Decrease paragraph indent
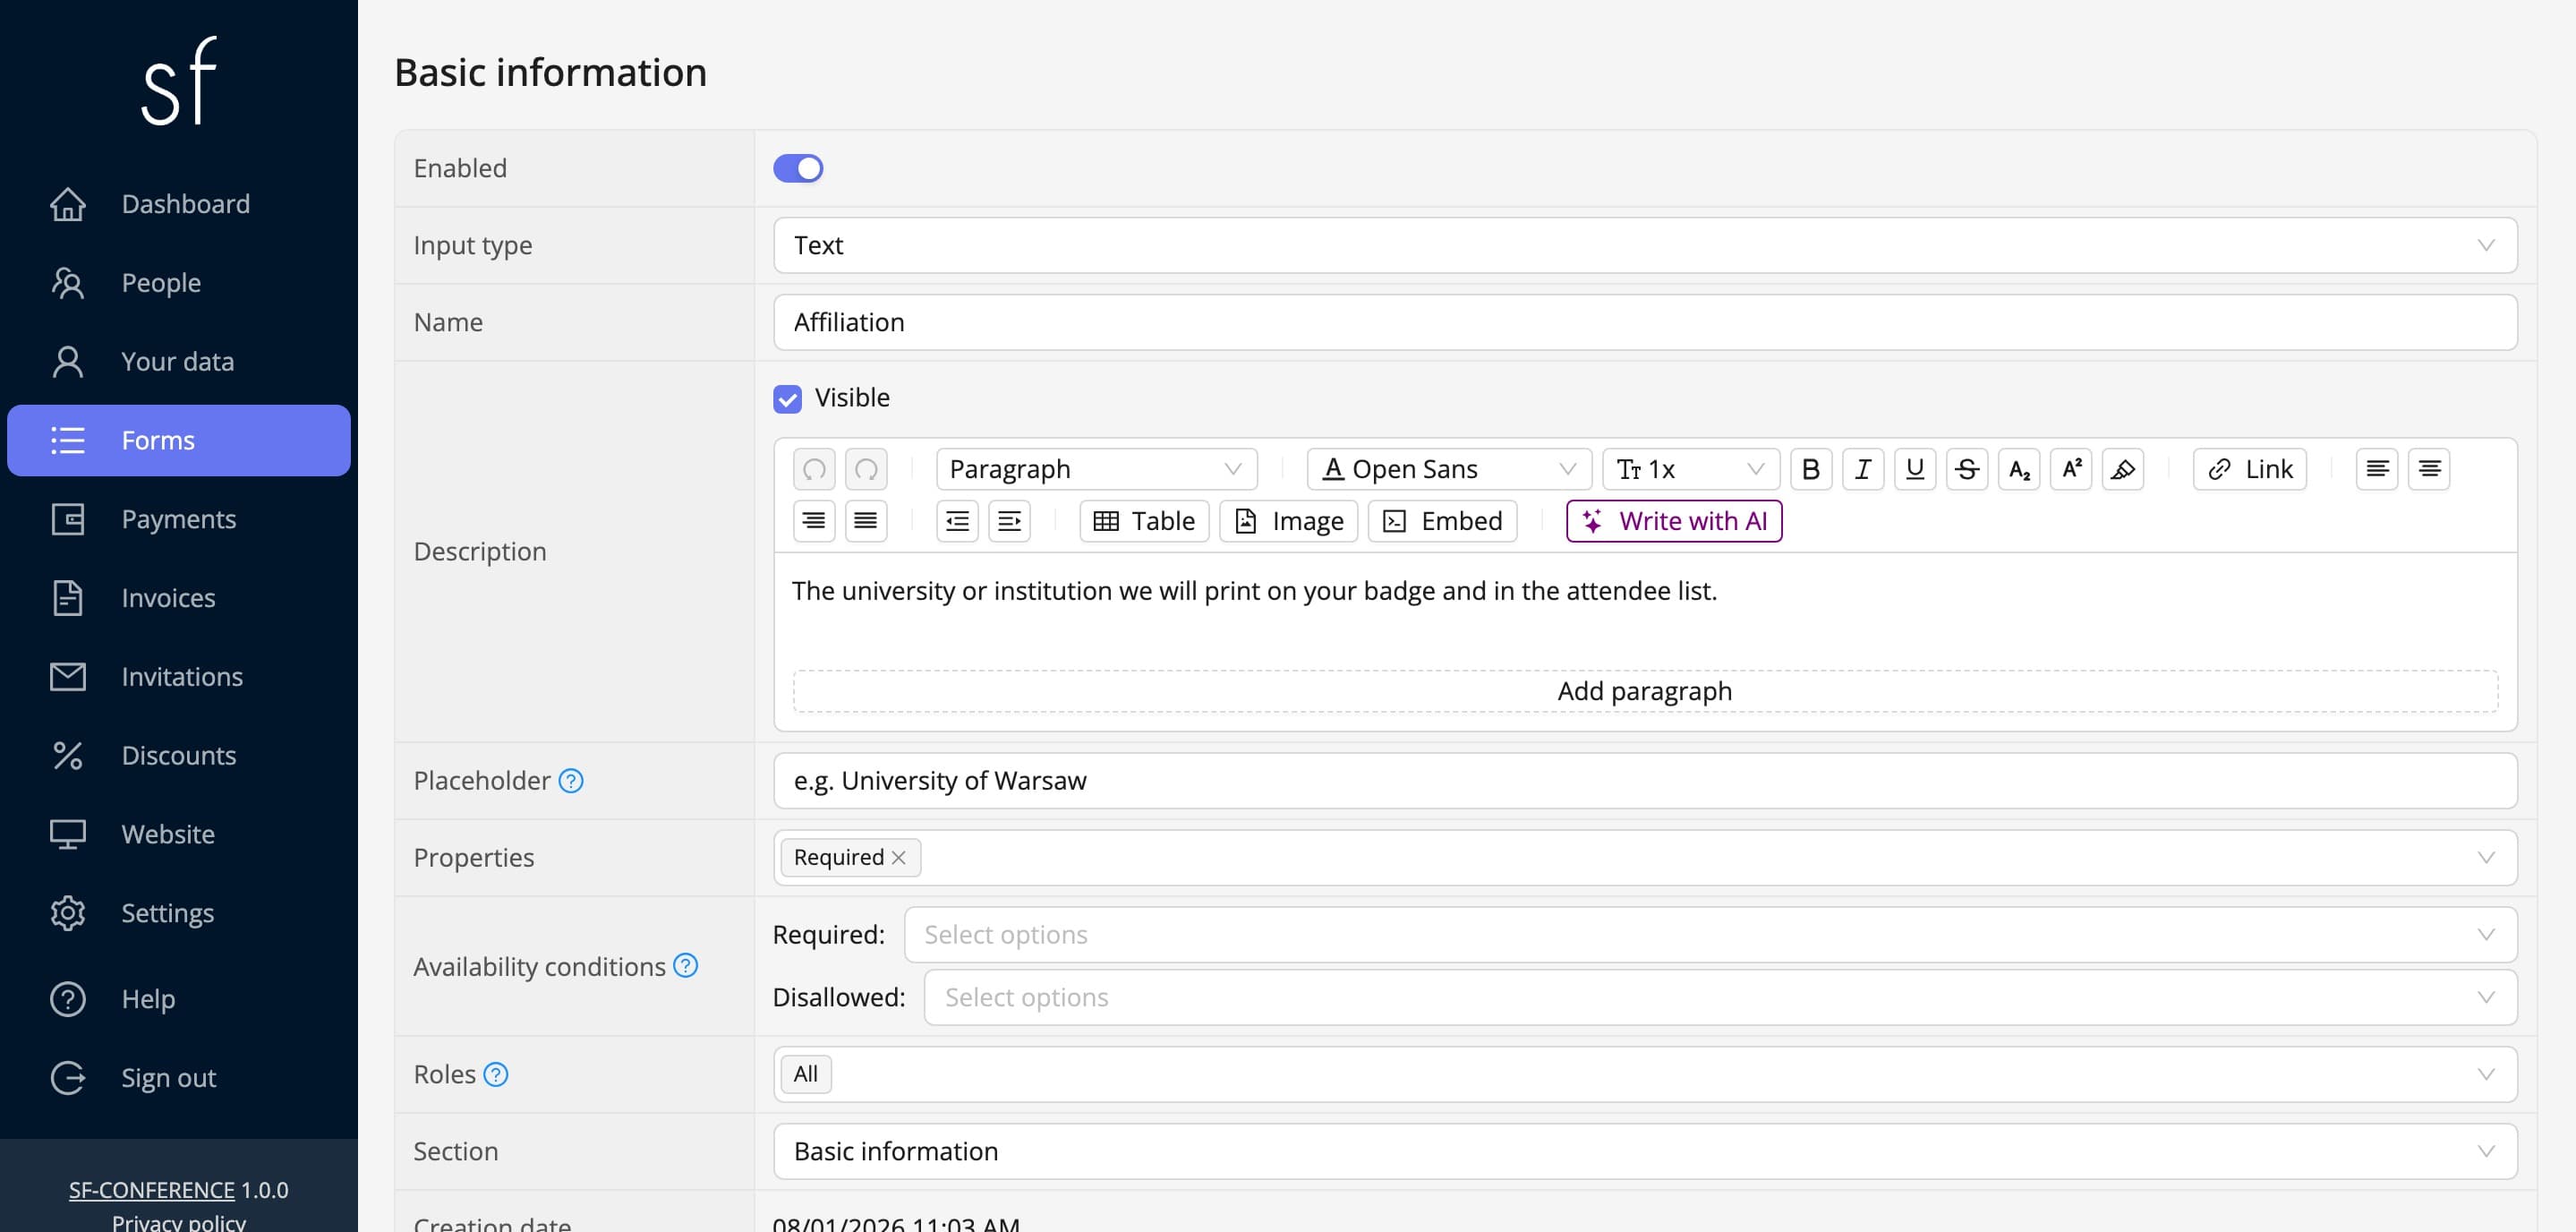 [x=957, y=521]
